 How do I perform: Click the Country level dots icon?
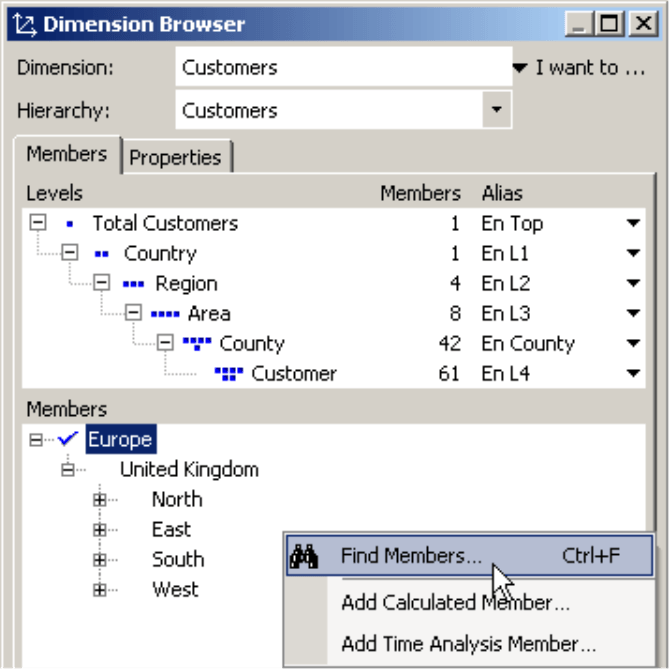click(x=101, y=254)
